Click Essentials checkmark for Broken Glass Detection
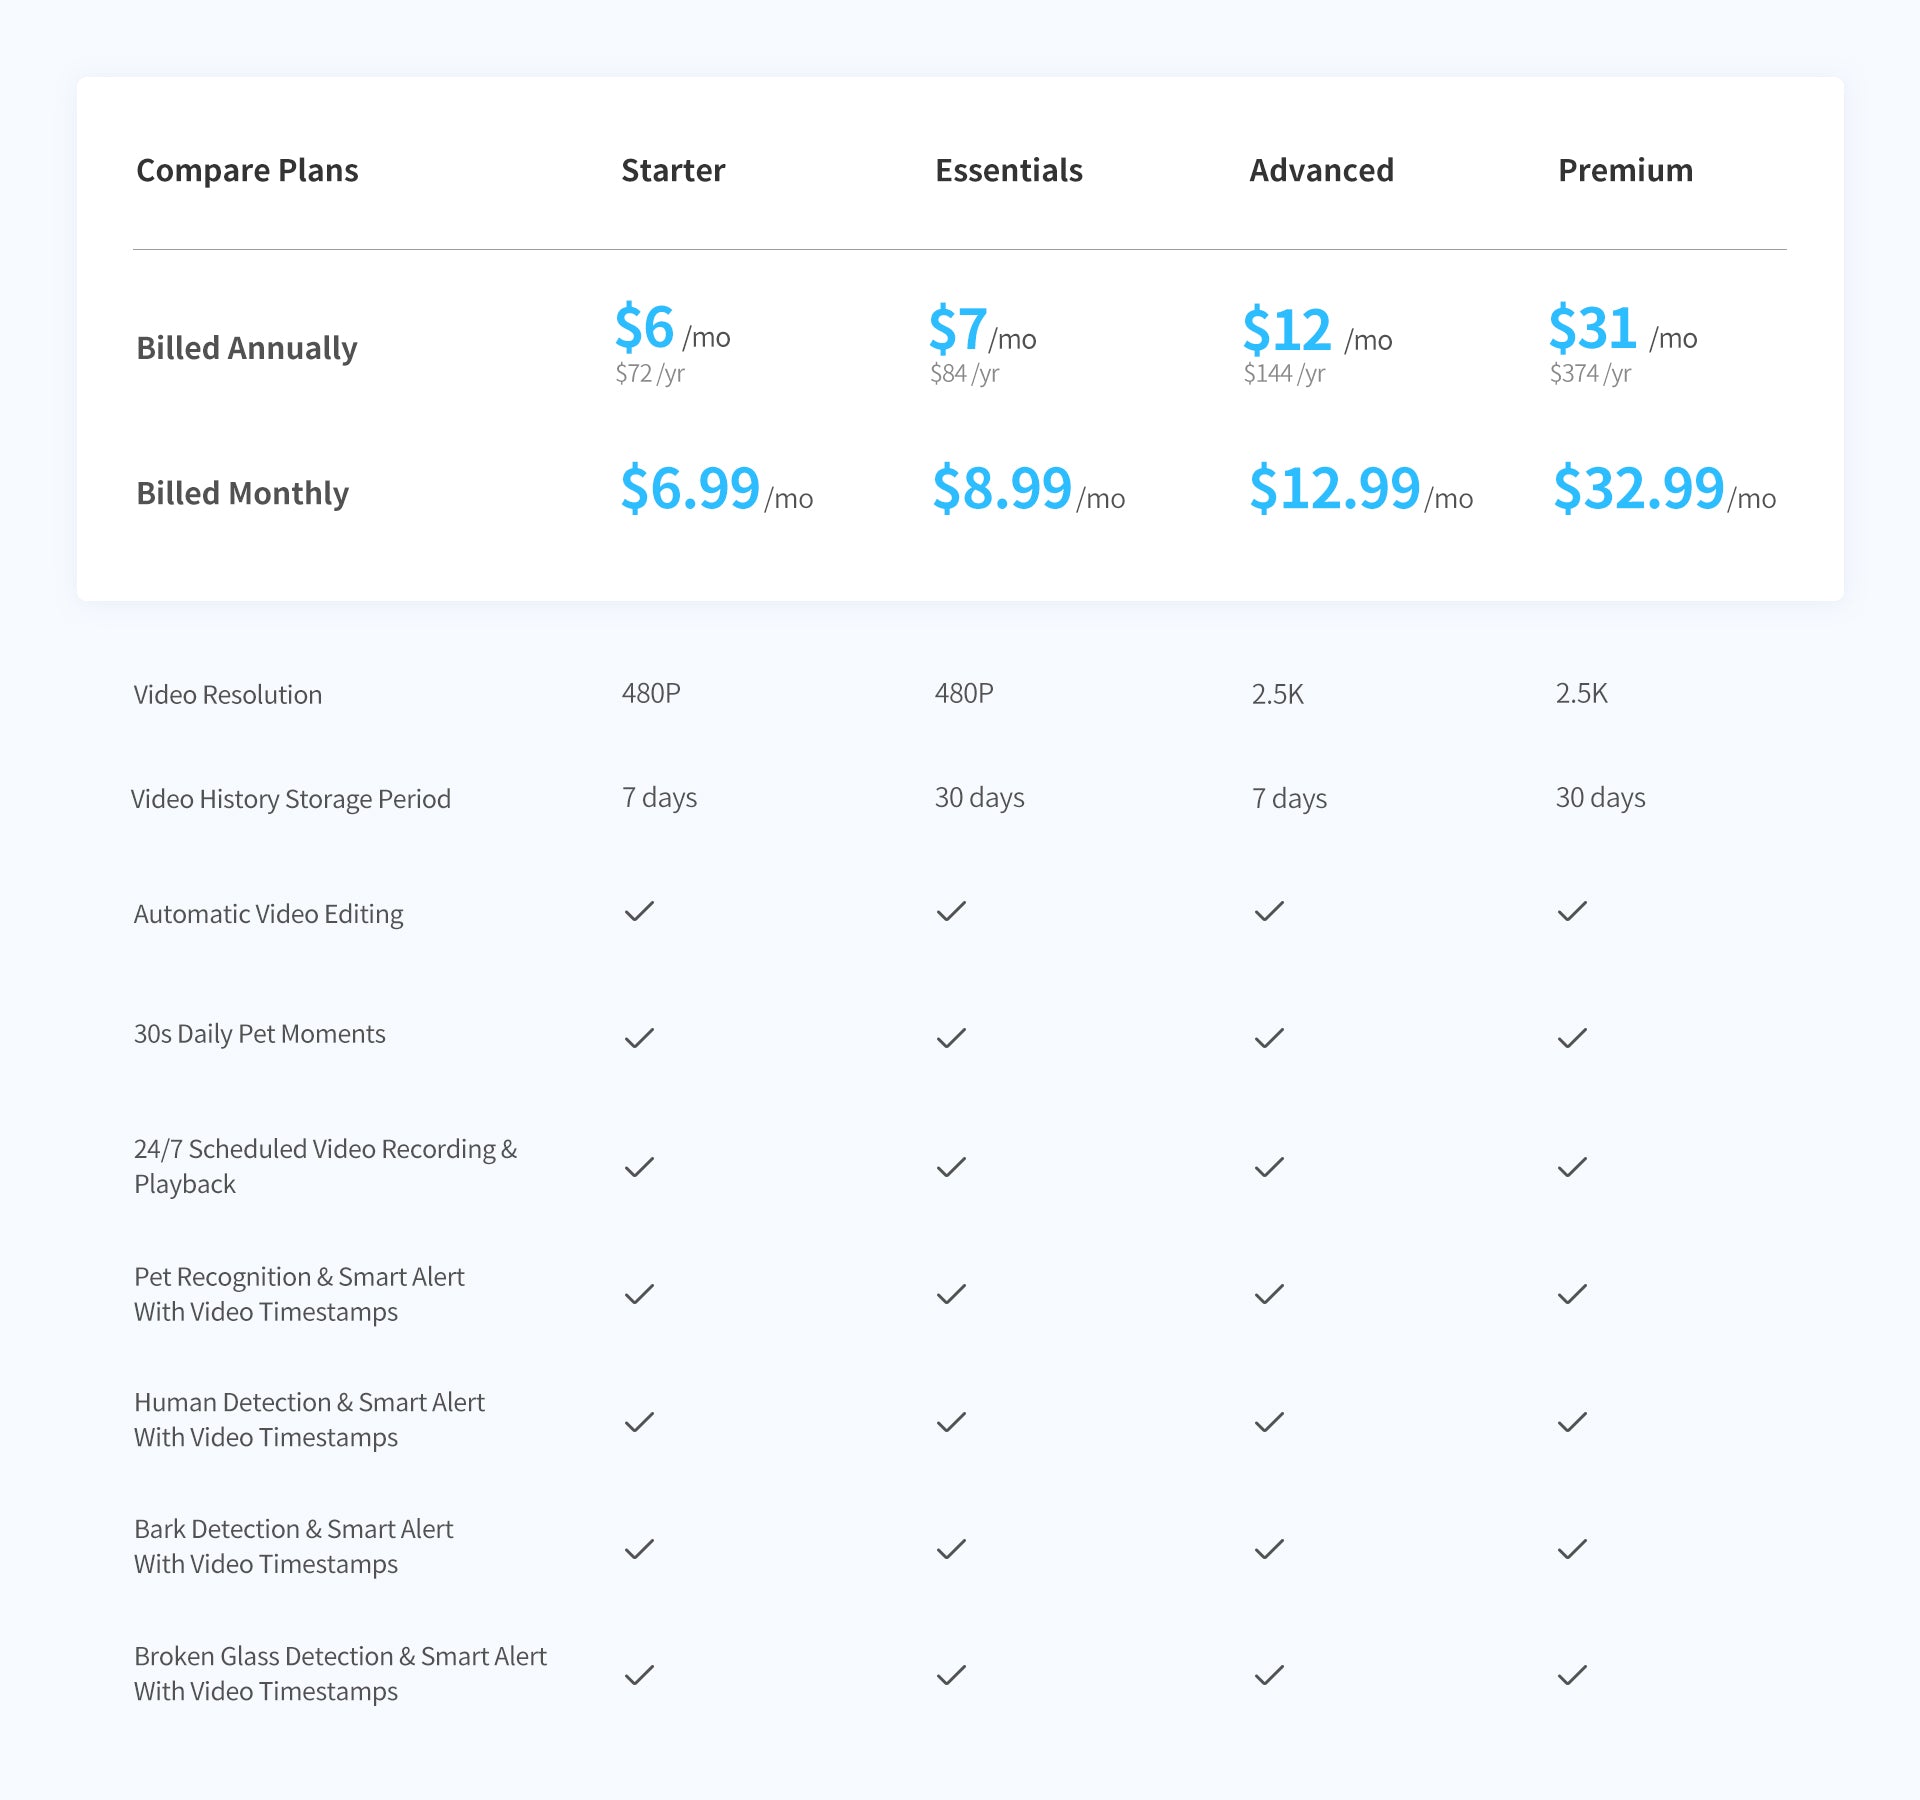 point(951,1674)
